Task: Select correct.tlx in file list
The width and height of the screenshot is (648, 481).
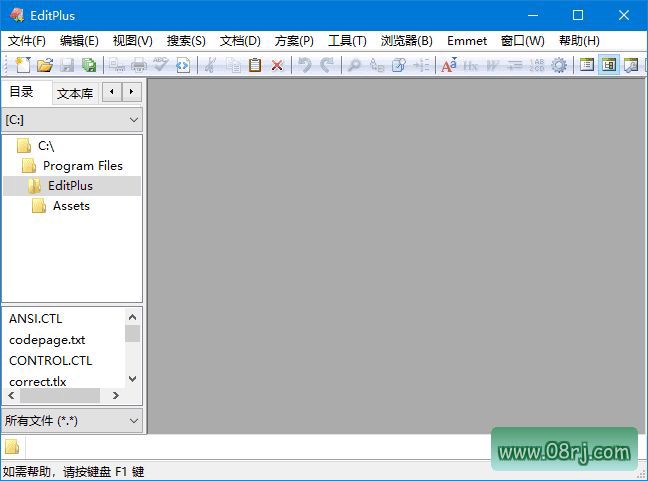Action: point(38,381)
